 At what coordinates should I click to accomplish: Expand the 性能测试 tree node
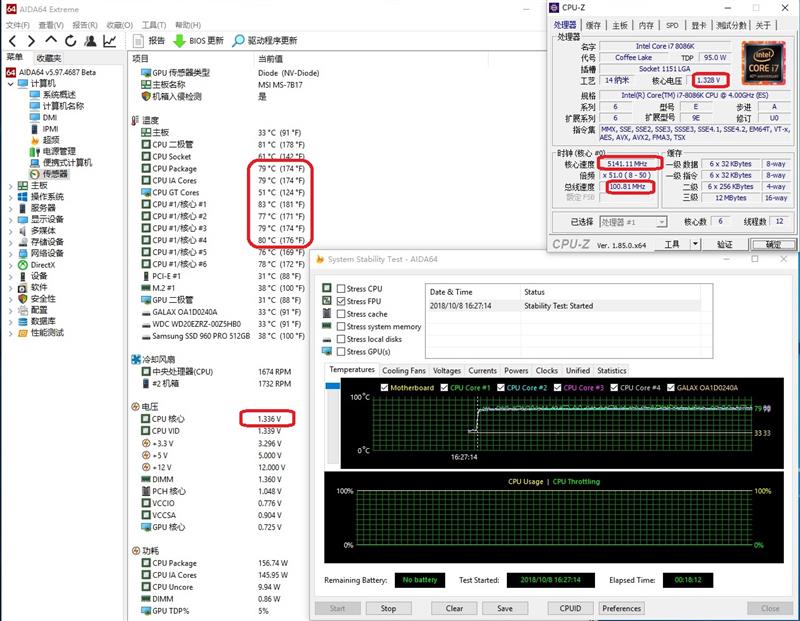(x=11, y=334)
